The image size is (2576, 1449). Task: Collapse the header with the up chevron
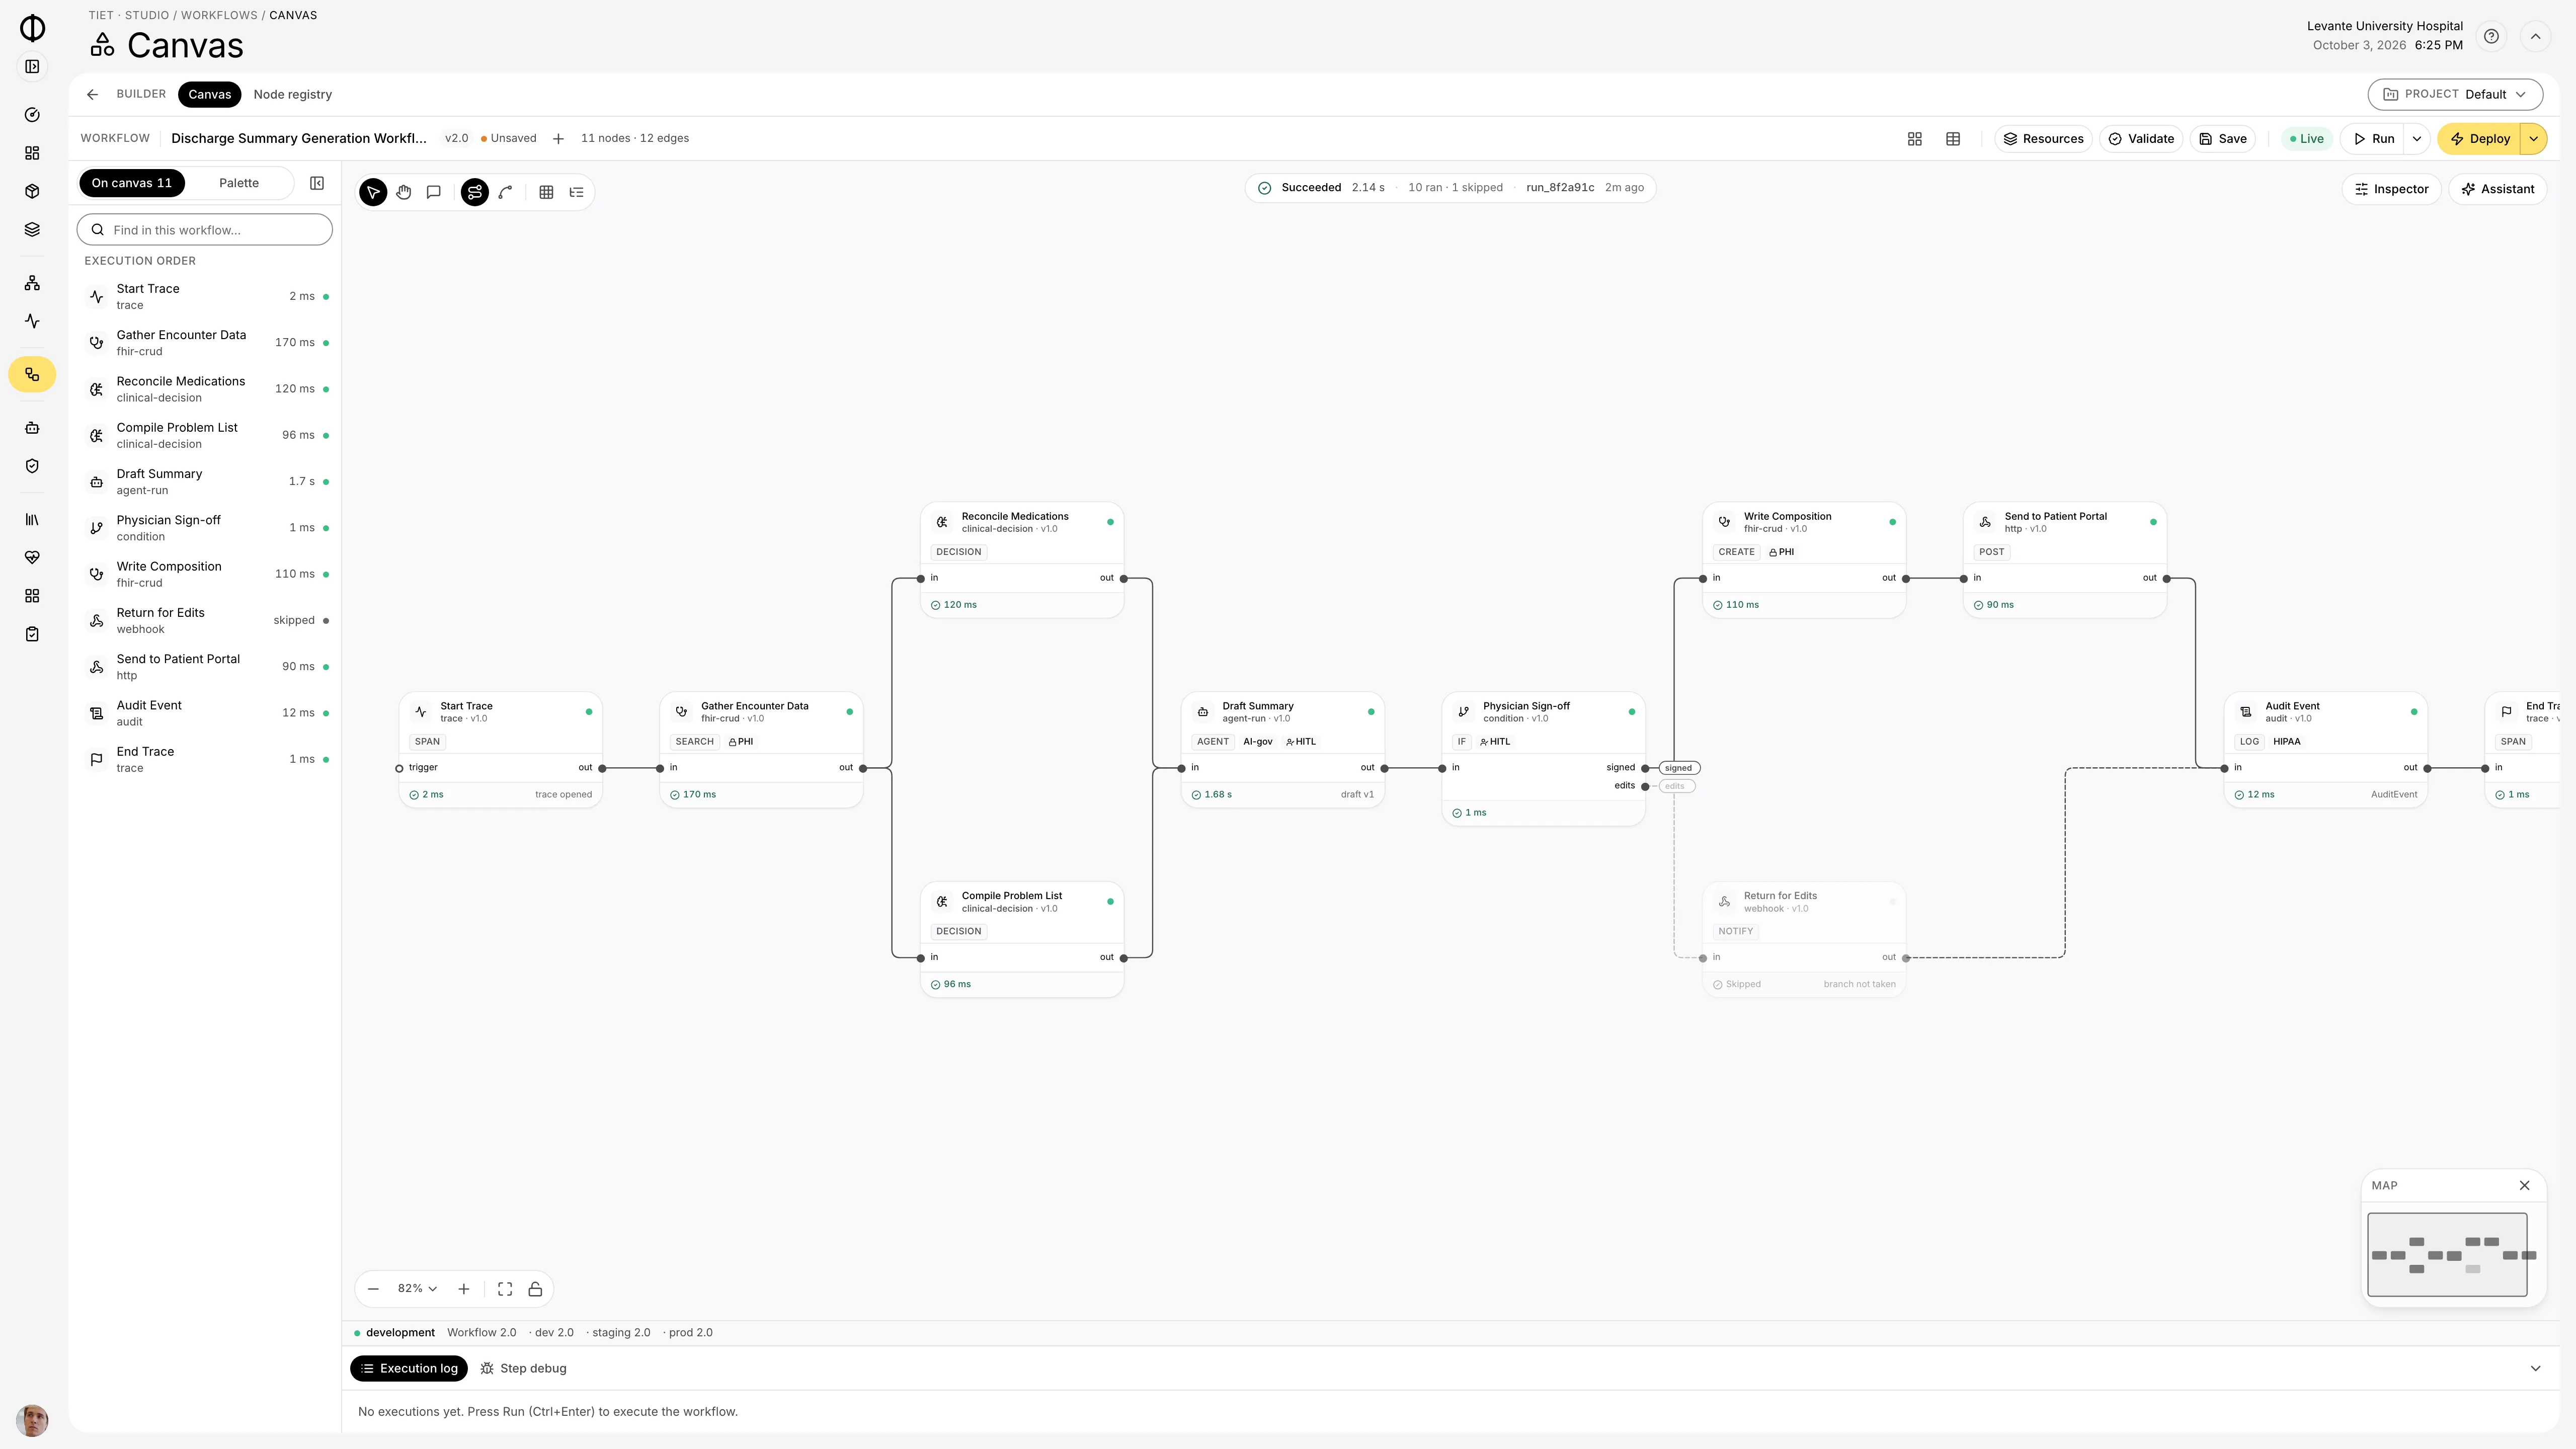pos(2536,36)
